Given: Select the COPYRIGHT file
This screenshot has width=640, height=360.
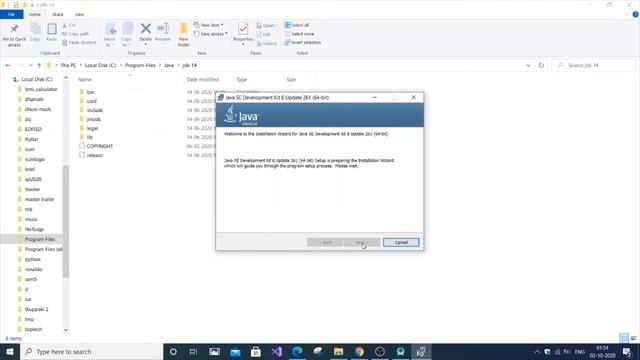Looking at the screenshot, I should coord(100,146).
